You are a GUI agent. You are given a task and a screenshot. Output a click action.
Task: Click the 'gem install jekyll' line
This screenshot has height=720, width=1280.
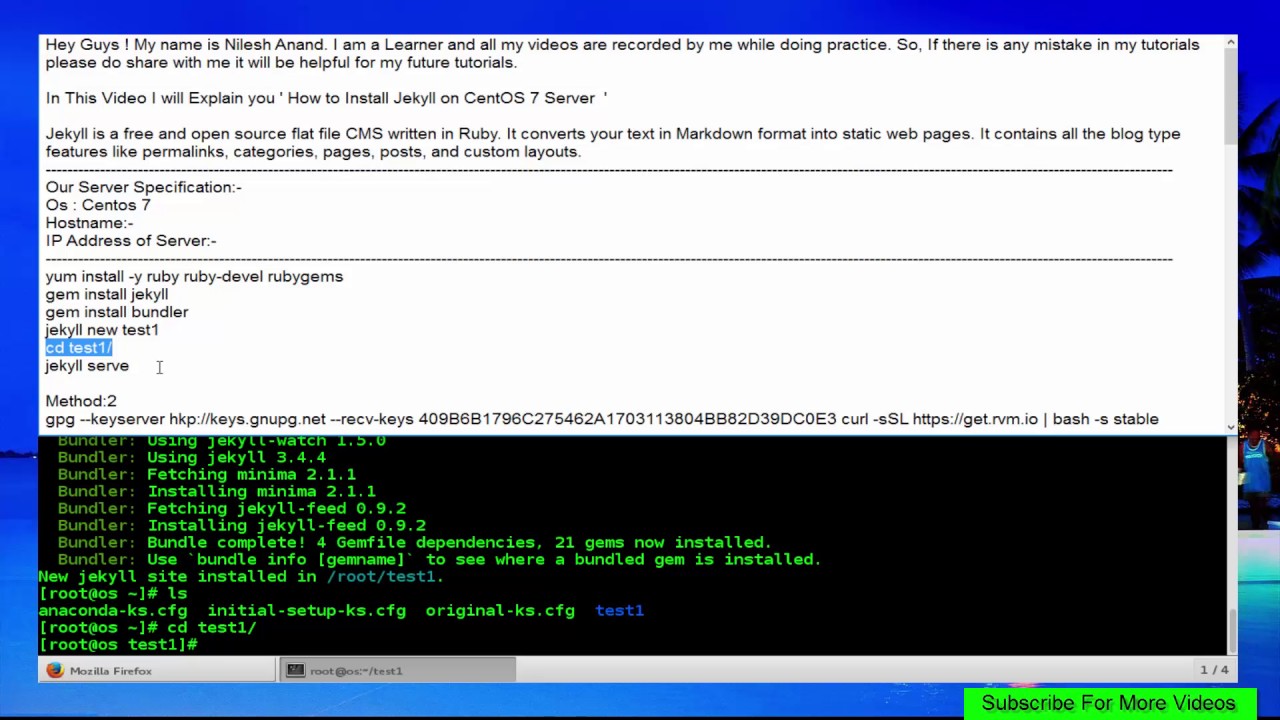pos(107,294)
